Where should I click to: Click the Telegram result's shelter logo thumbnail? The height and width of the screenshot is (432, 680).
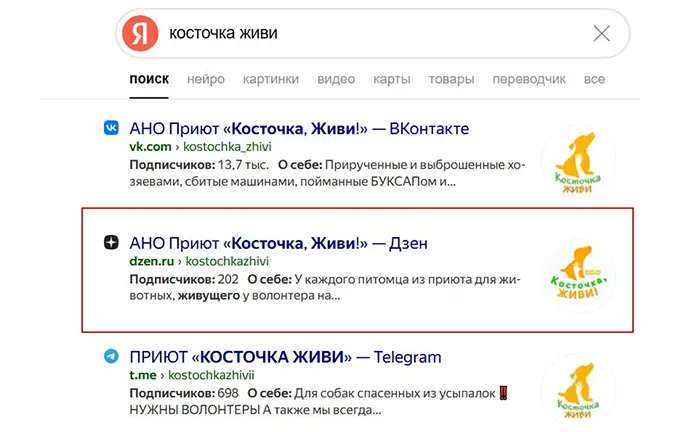coord(578,392)
